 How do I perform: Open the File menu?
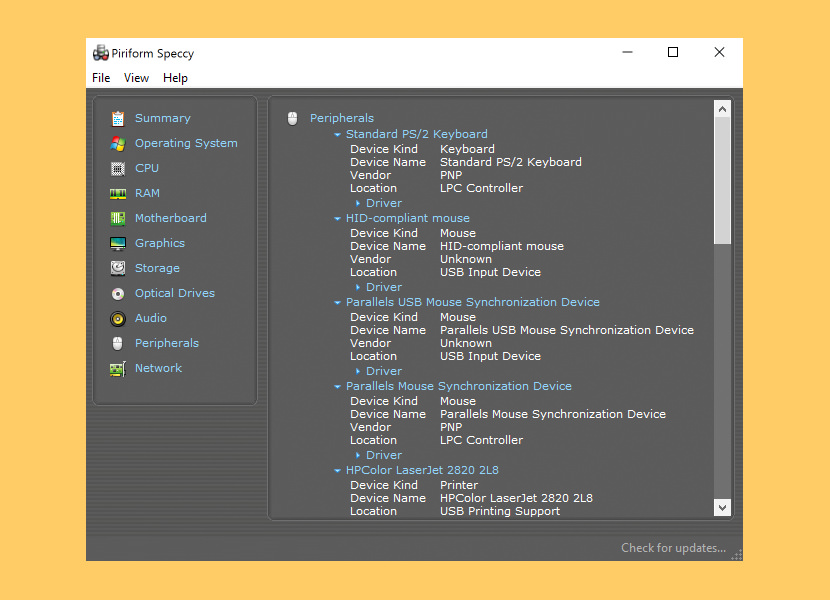(101, 78)
